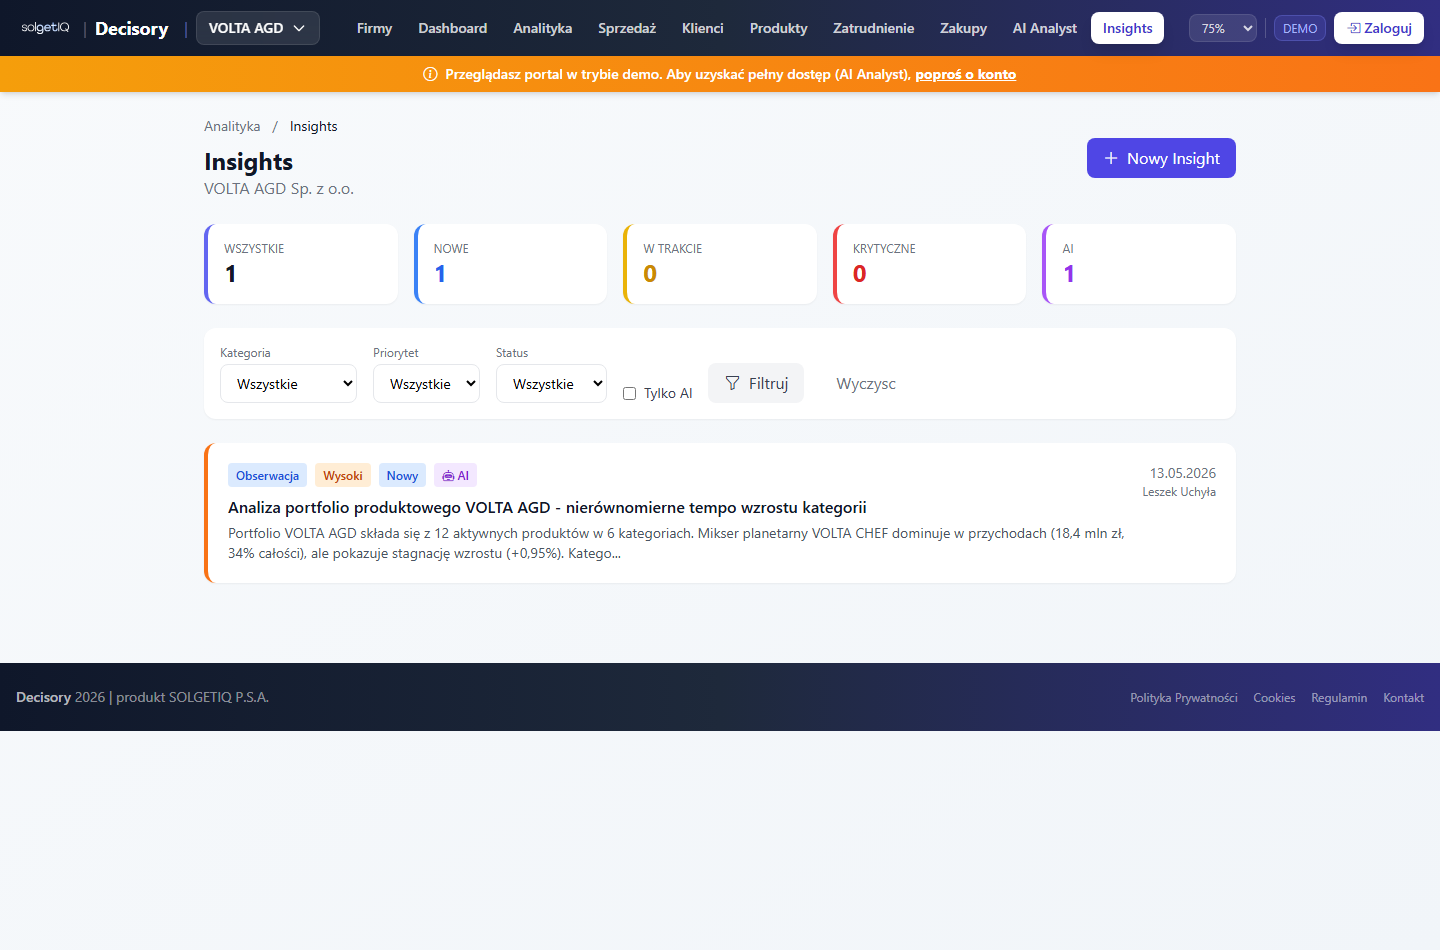Select the purple AI stats card
Image resolution: width=1440 pixels, height=950 pixels.
(1139, 264)
